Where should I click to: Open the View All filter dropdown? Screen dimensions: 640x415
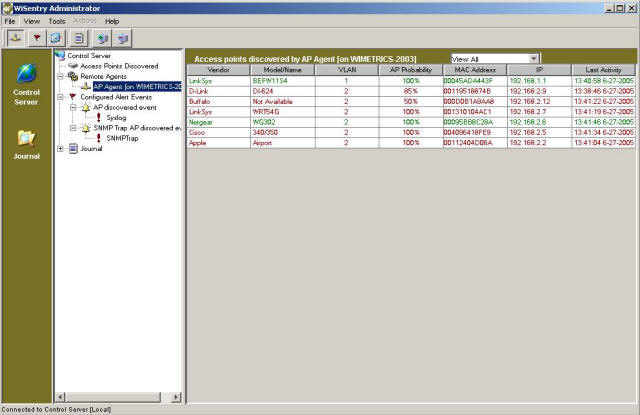tap(533, 59)
